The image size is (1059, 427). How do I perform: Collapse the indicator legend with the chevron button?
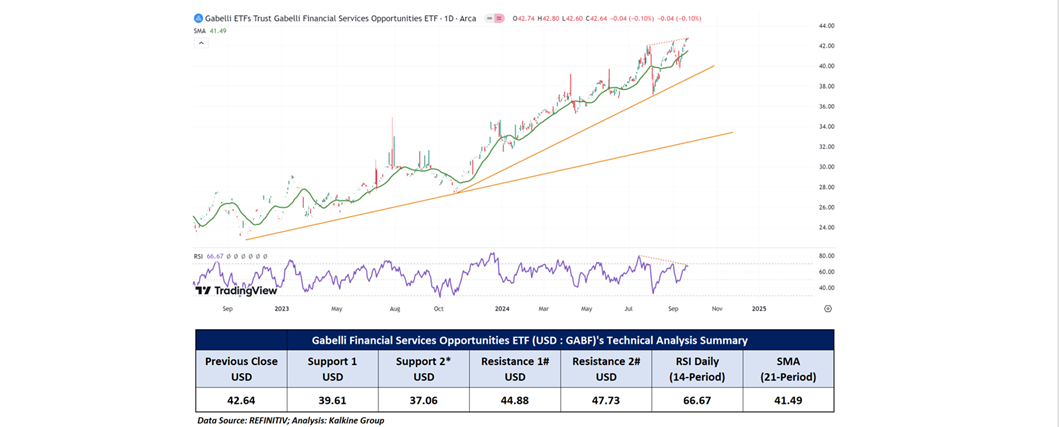pyautogui.click(x=201, y=43)
